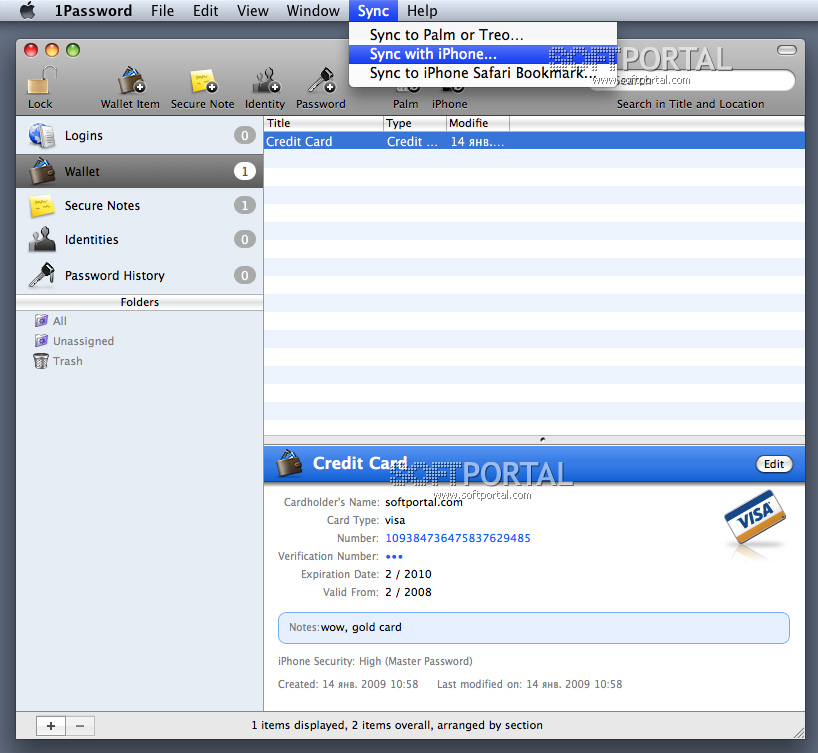Click the credit card number link
Image resolution: width=818 pixels, height=753 pixels.
click(458, 538)
